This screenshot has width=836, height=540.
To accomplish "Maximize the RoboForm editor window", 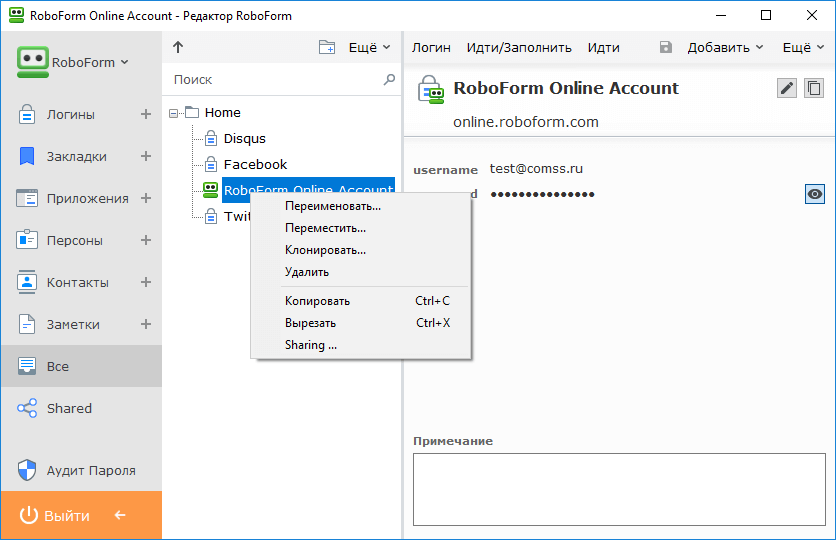I will pyautogui.click(x=766, y=15).
